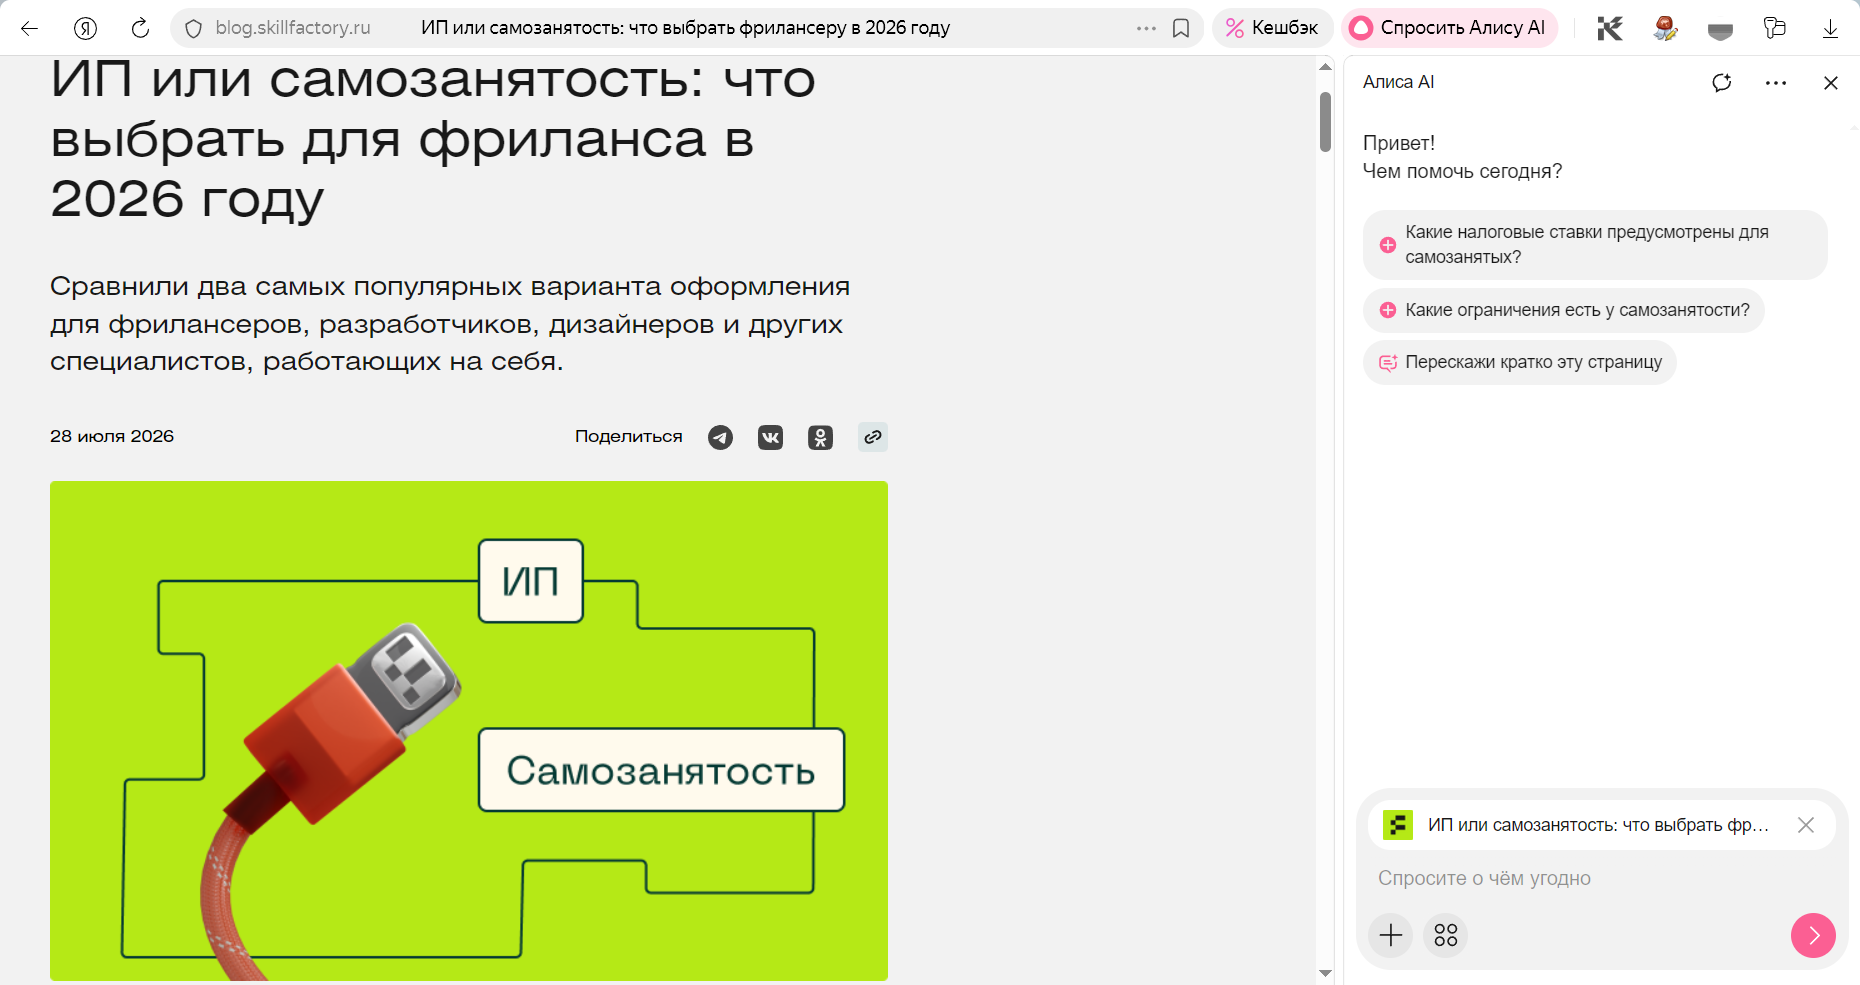Start a new Алиса AI chat
Image resolution: width=1860 pixels, height=985 pixels.
1721,82
